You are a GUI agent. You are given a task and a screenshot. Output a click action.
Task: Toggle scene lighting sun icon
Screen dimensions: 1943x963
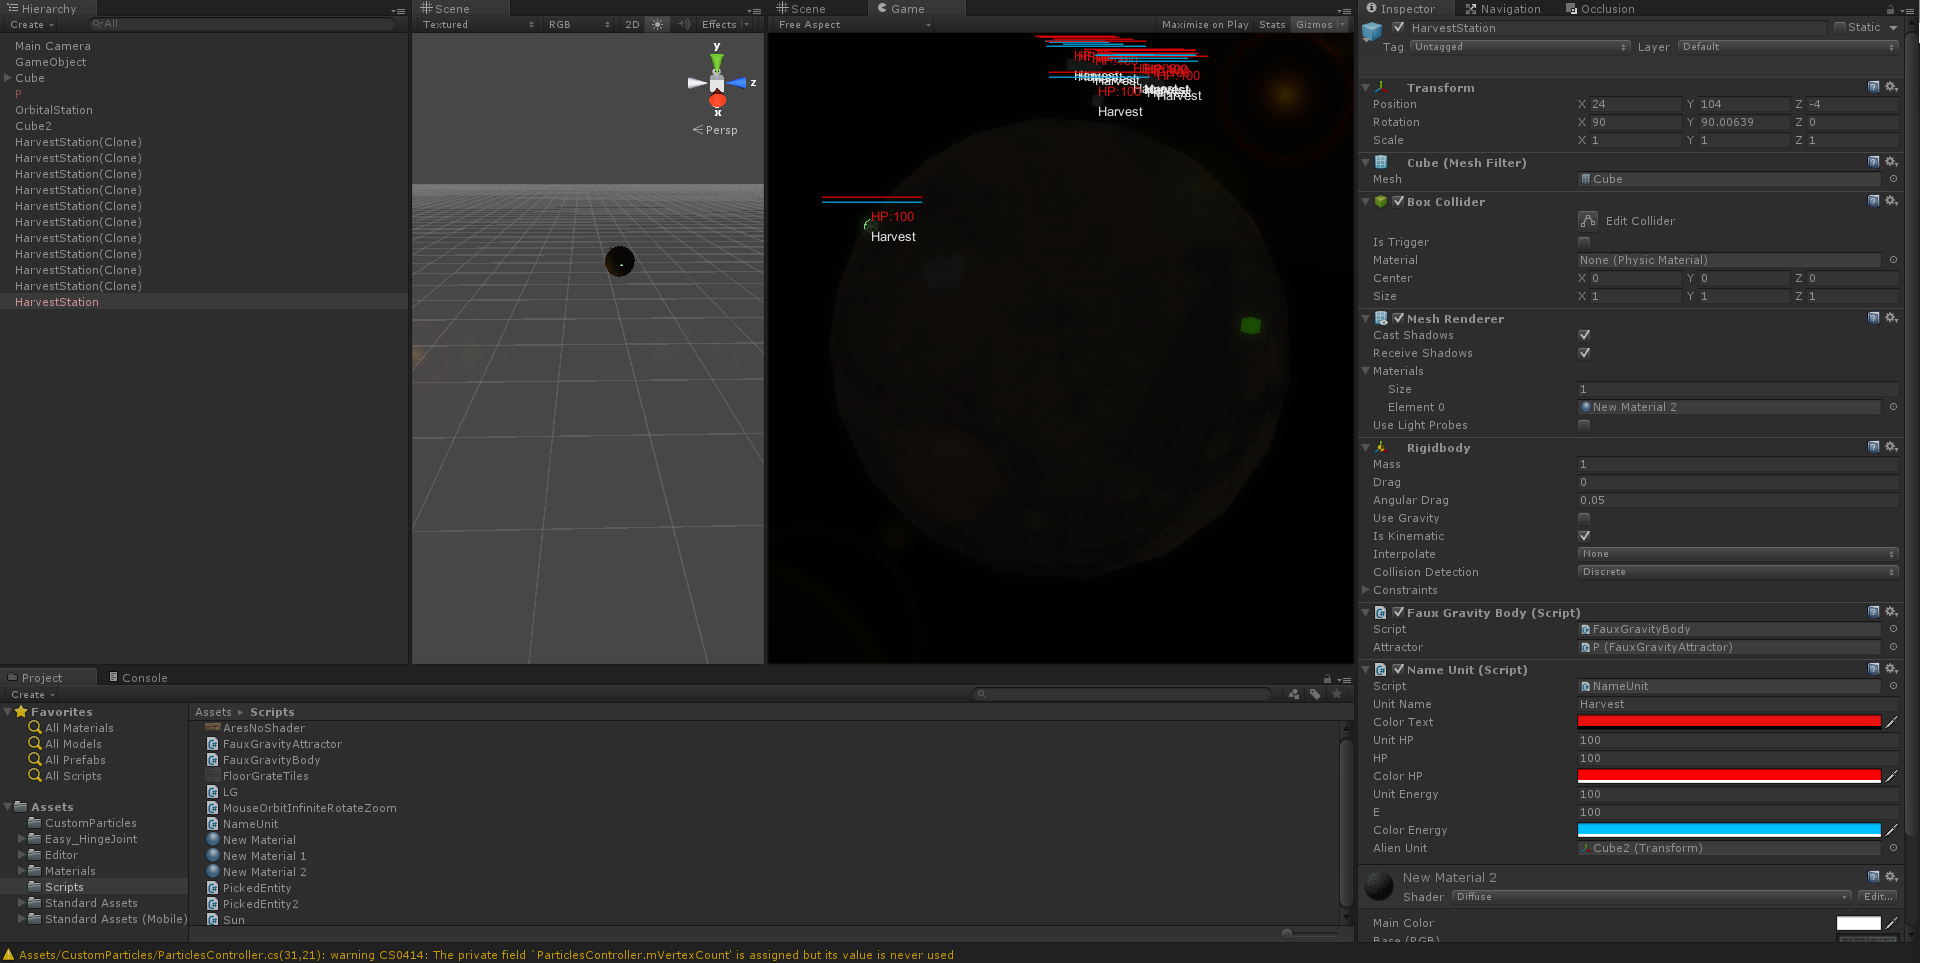657,25
